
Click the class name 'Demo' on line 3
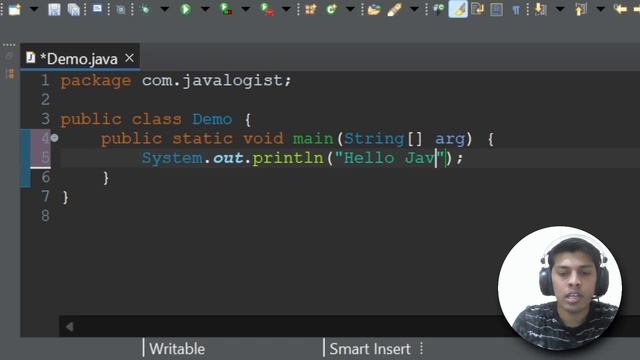(212, 119)
